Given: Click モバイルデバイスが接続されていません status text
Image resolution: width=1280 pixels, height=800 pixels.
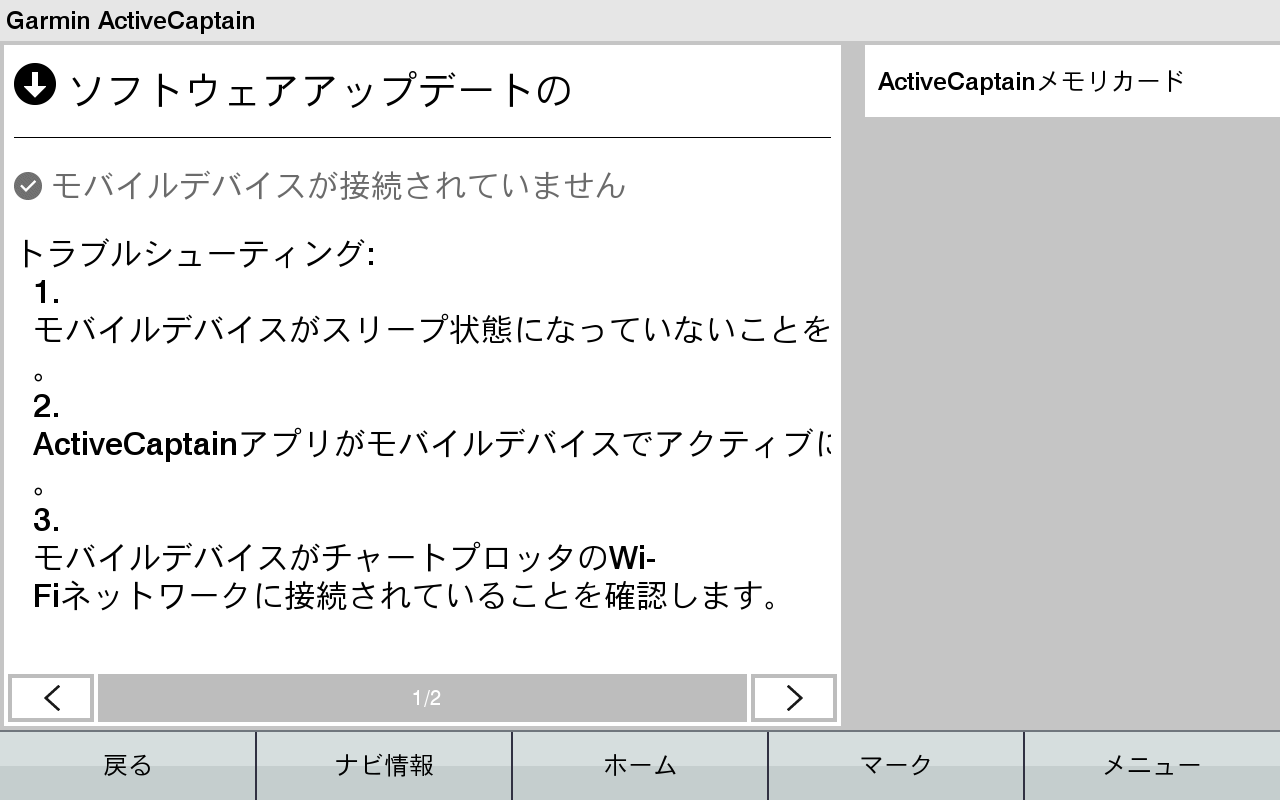Looking at the screenshot, I should pyautogui.click(x=338, y=186).
